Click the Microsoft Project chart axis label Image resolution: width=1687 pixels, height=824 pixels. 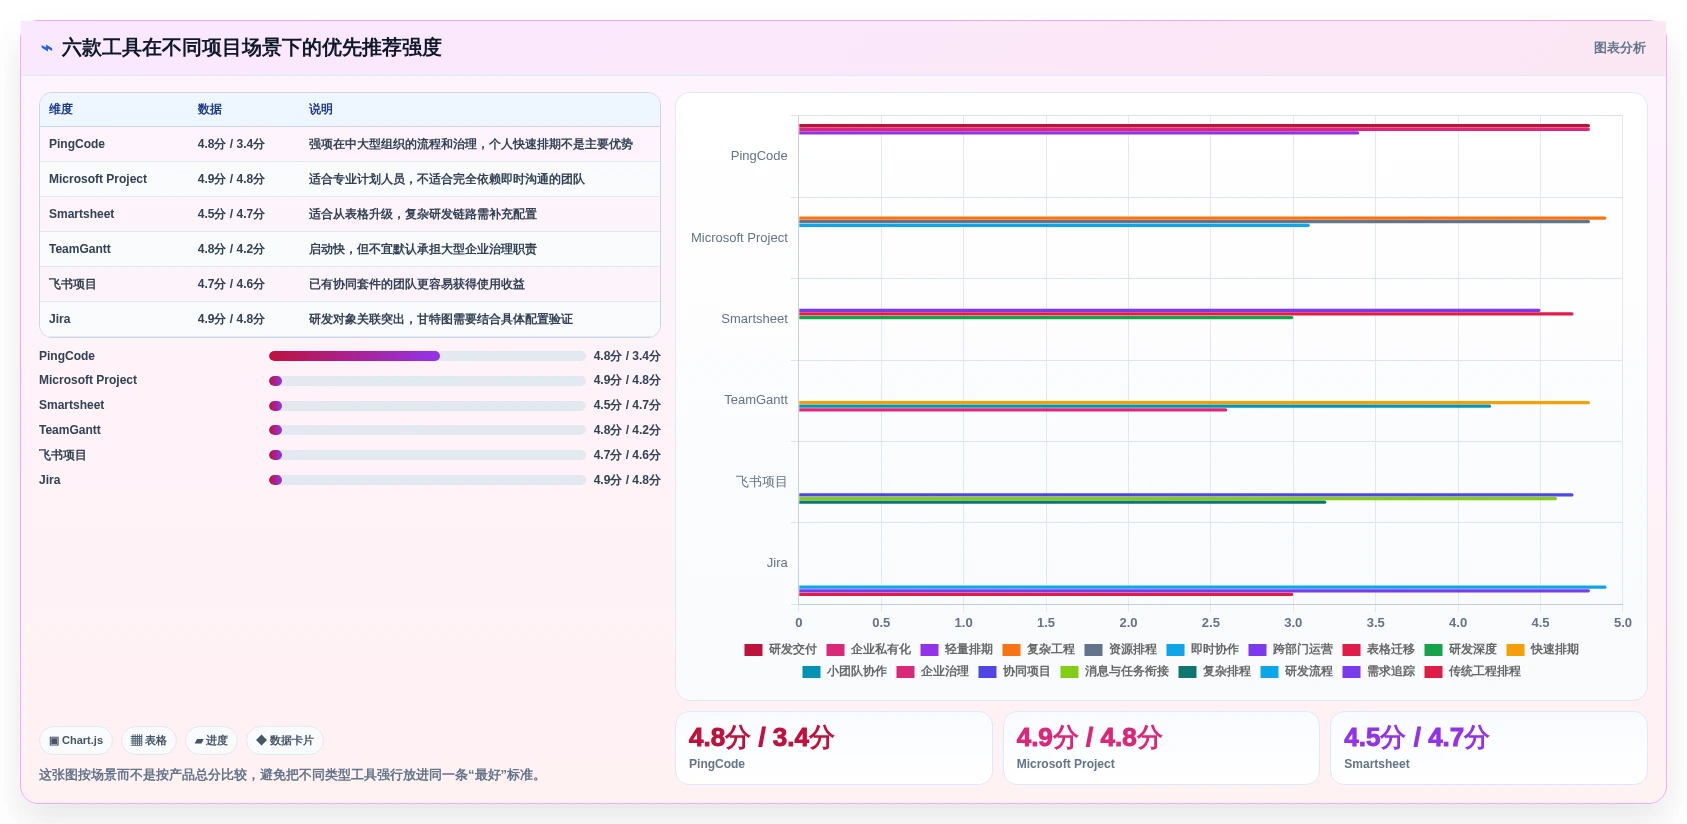(739, 238)
